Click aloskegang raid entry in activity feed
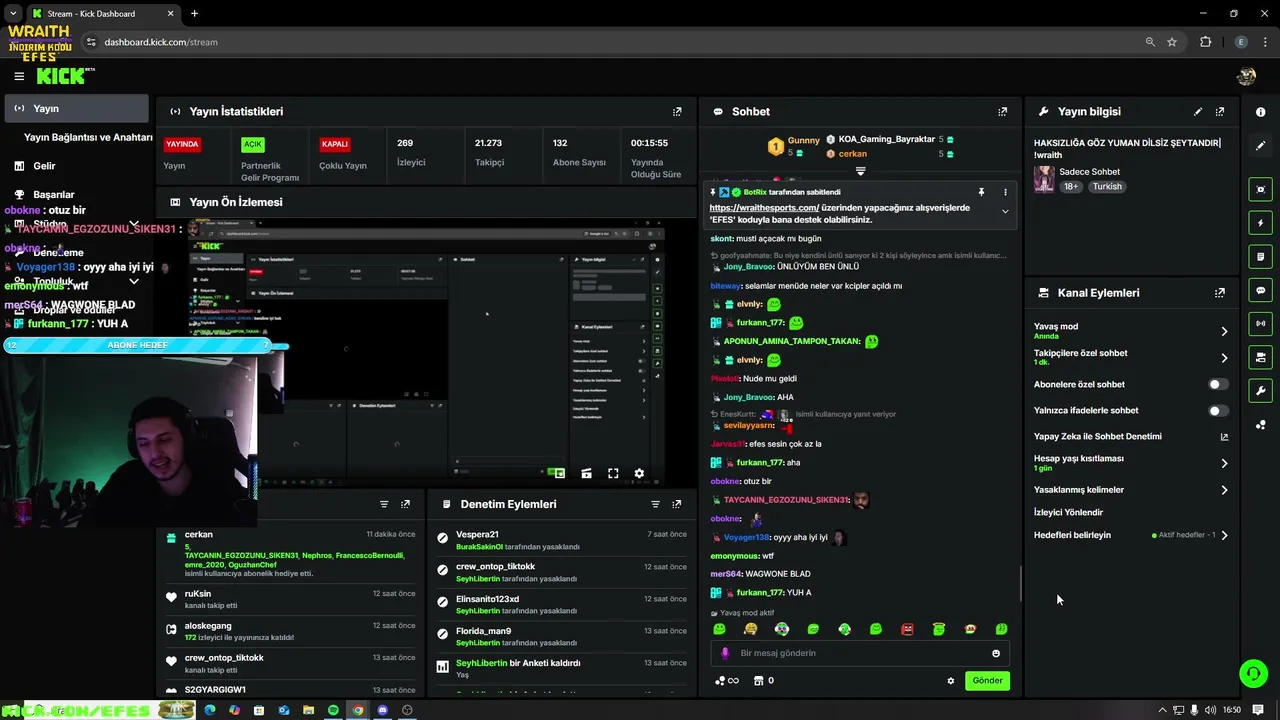Image resolution: width=1280 pixels, height=720 pixels. (x=290, y=631)
